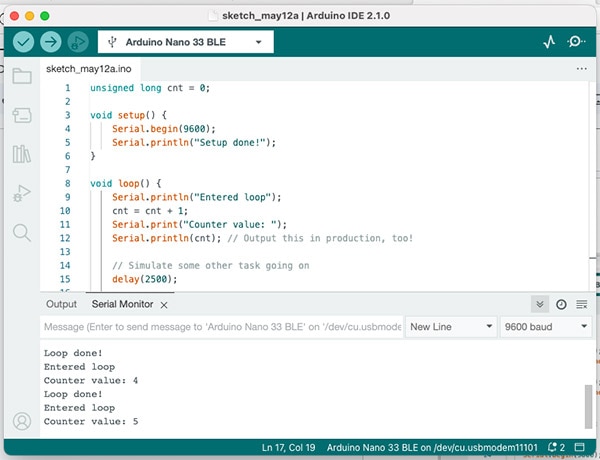
Task: Expand the New Line ending dropdown
Action: [x=451, y=327]
